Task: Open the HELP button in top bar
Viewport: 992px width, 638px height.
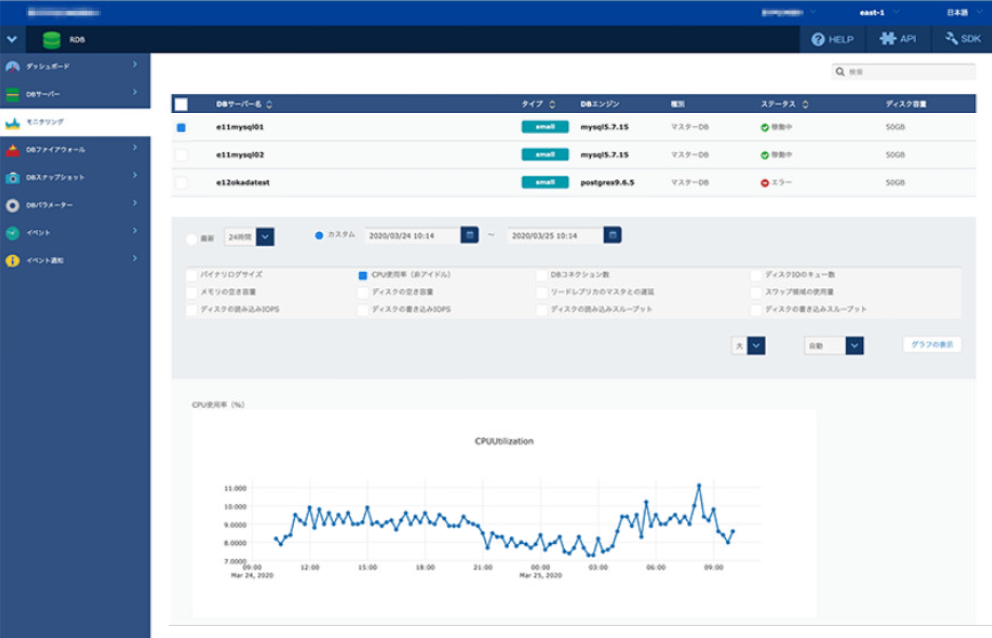Action: pos(833,39)
